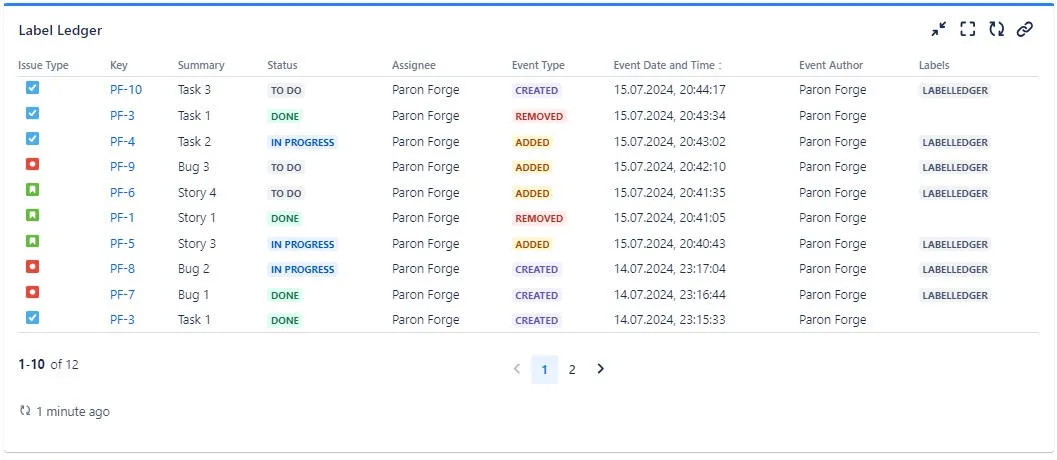Click the '1 minute ago' refresh timestamp
Screen dimensions: 1057x460
point(73,411)
